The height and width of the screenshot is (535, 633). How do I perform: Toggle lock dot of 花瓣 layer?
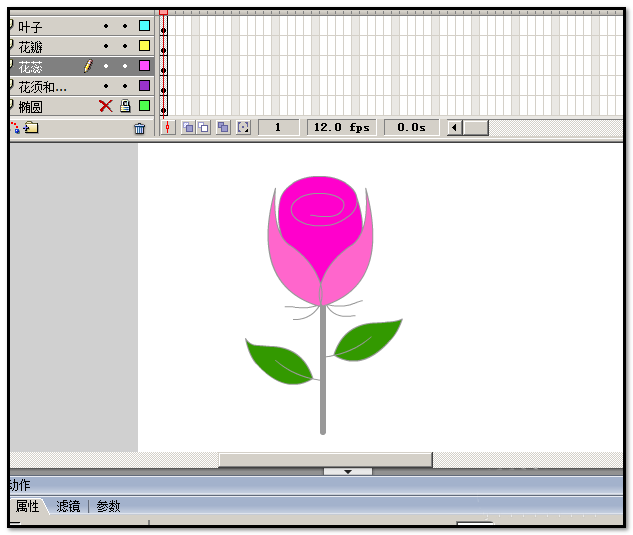[125, 46]
